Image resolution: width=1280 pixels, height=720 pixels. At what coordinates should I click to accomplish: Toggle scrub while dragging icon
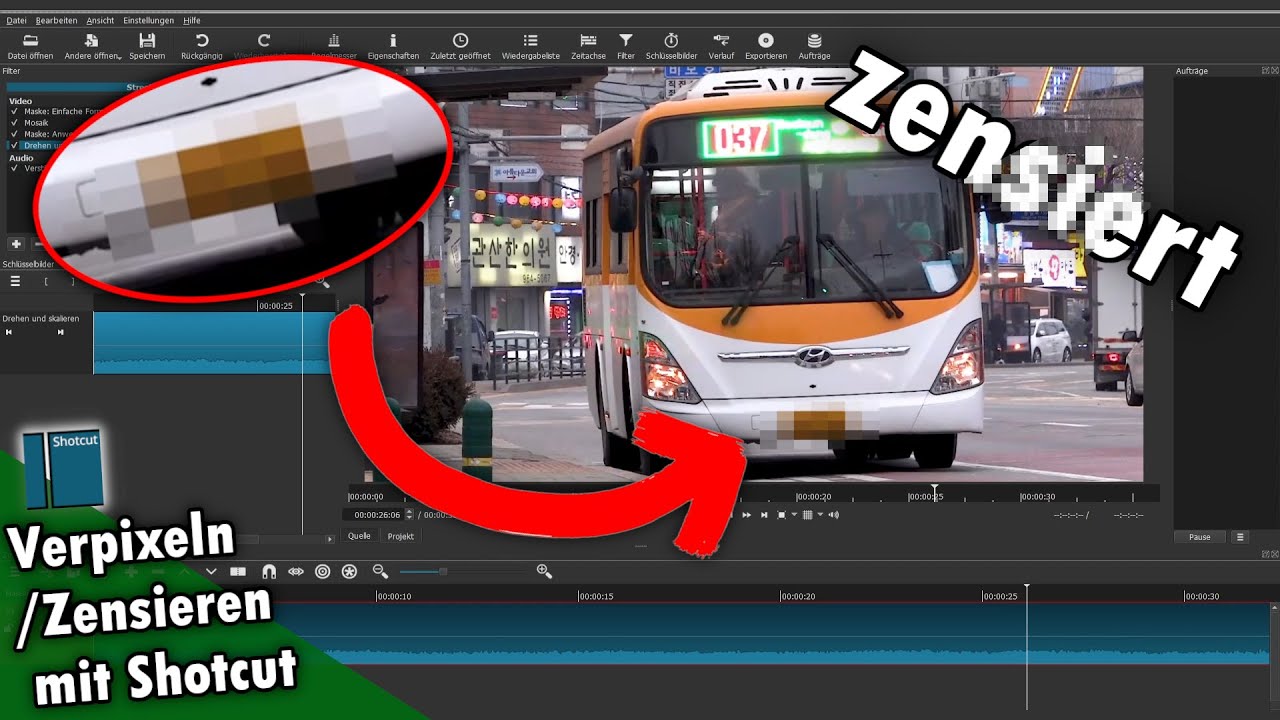[296, 571]
